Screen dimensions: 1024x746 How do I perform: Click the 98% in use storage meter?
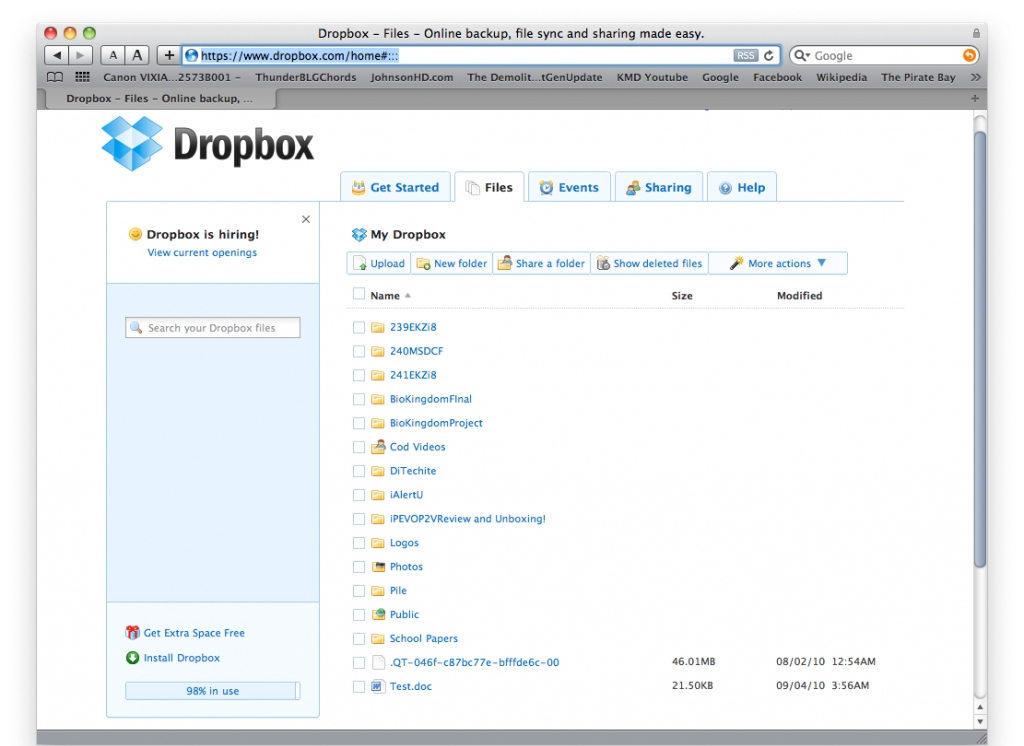pos(212,690)
